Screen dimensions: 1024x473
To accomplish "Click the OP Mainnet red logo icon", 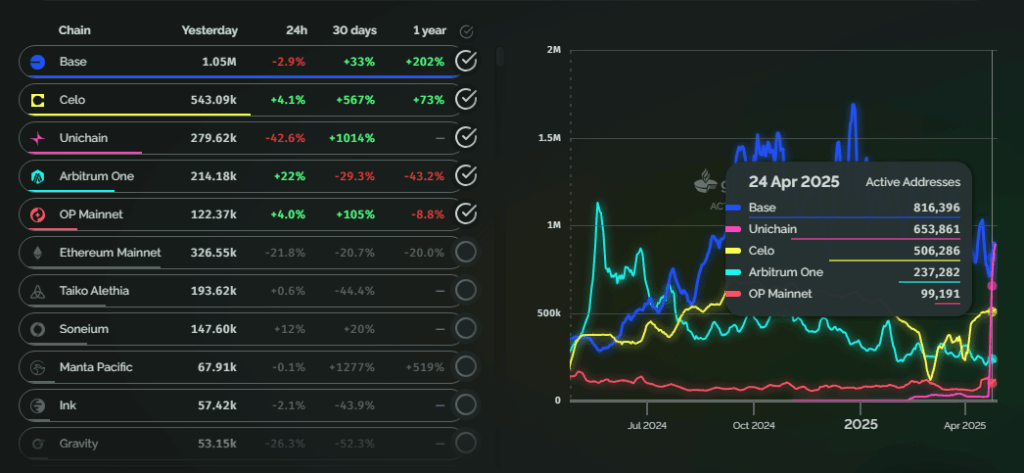I will (38, 215).
